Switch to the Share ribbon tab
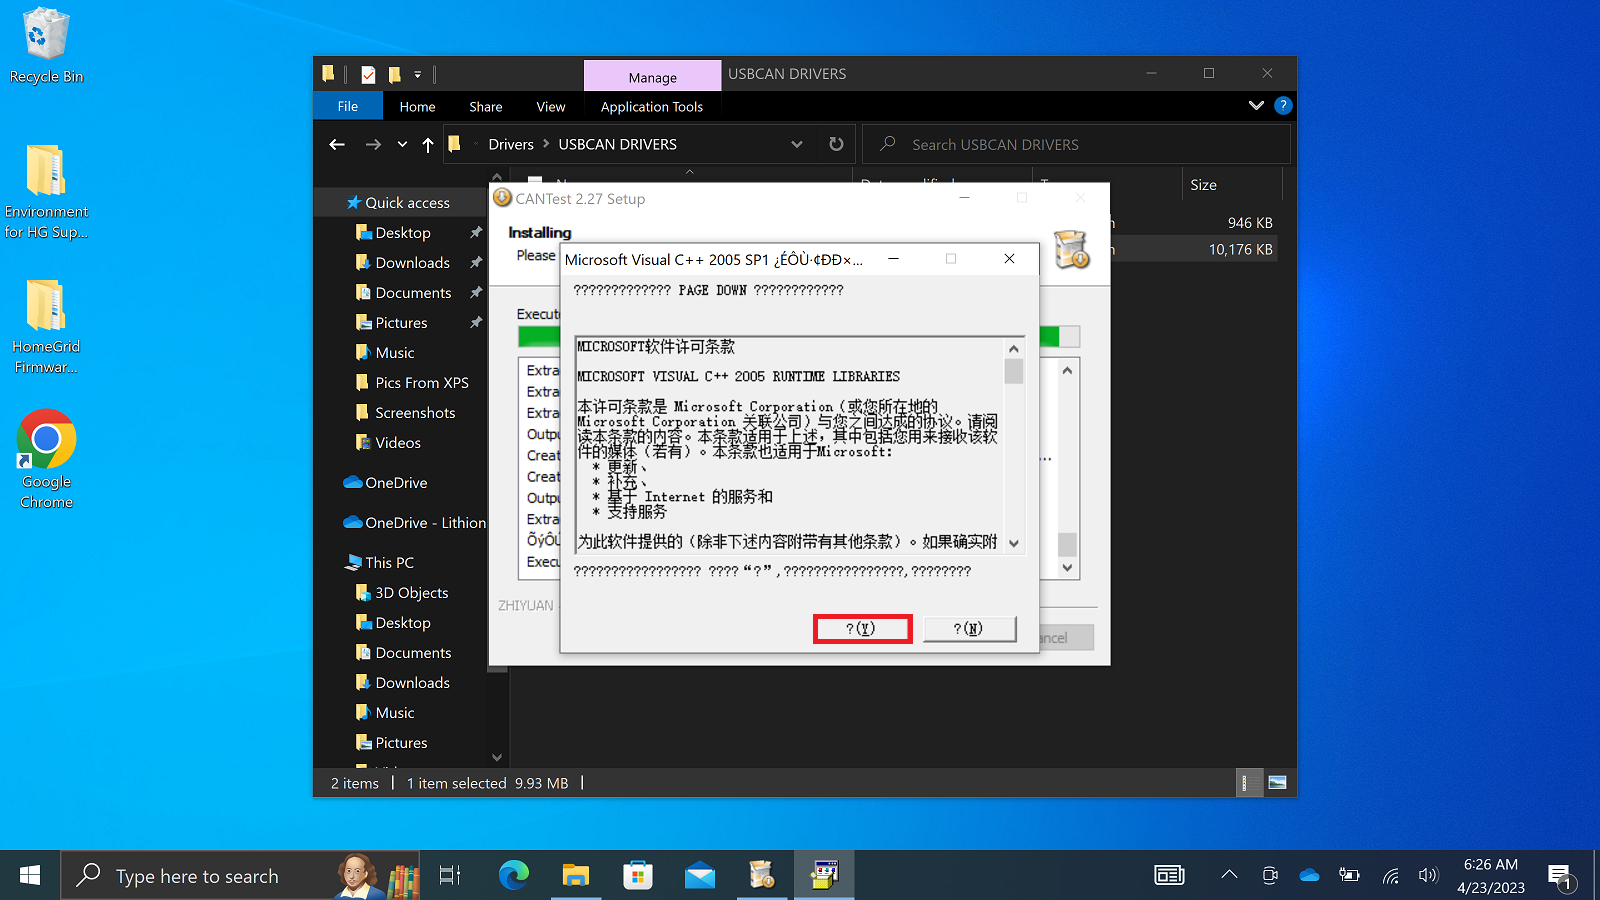This screenshot has height=900, width=1600. click(x=486, y=106)
